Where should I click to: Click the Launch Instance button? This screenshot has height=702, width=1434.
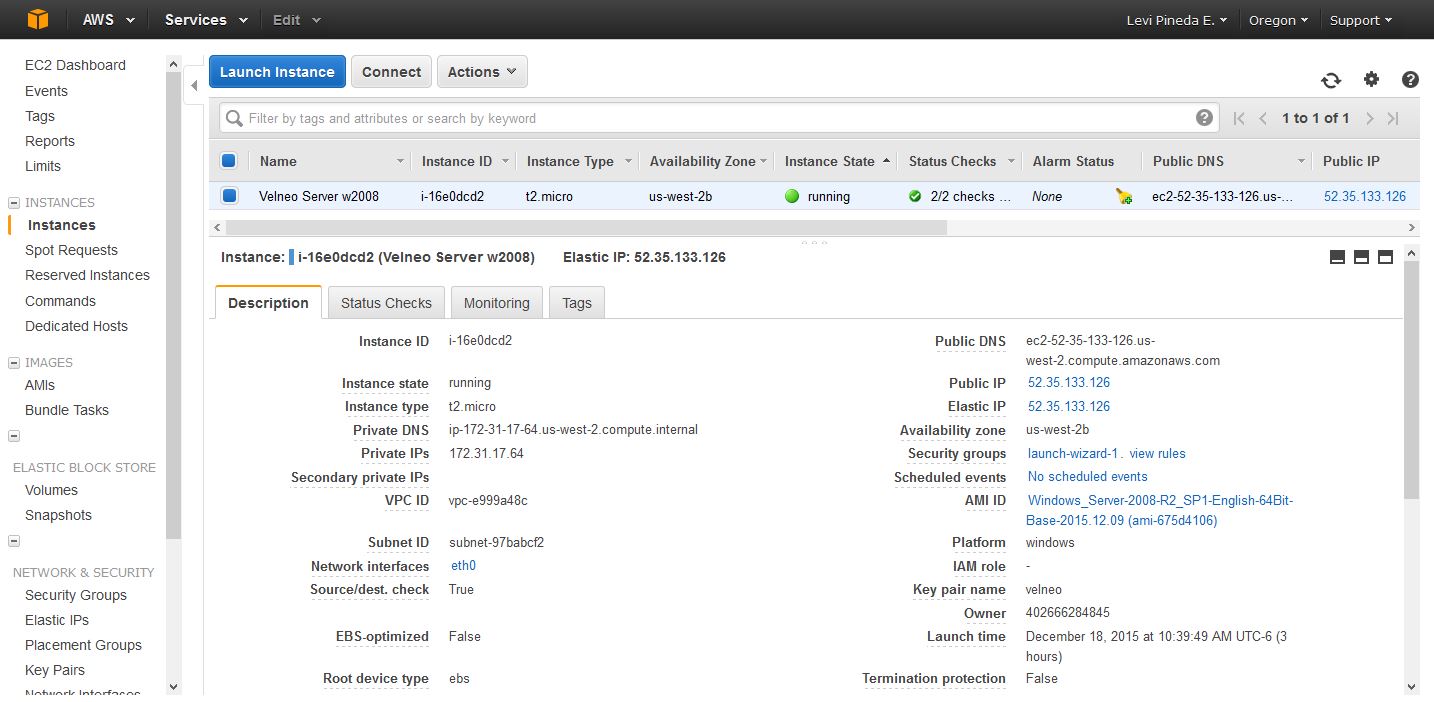277,72
